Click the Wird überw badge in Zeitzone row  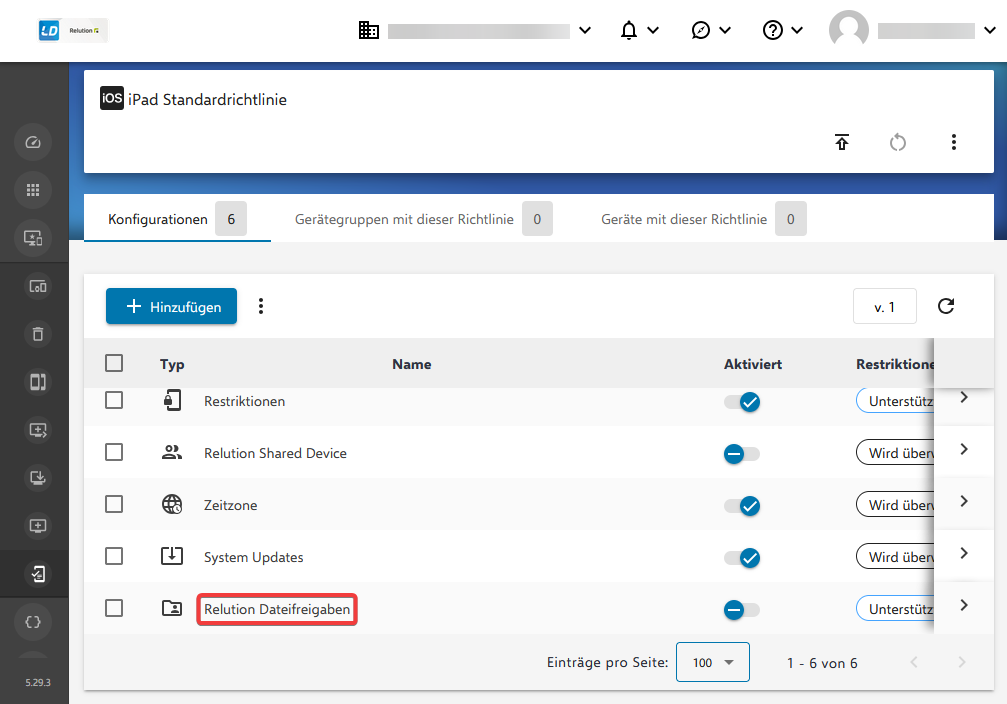pyautogui.click(x=895, y=505)
